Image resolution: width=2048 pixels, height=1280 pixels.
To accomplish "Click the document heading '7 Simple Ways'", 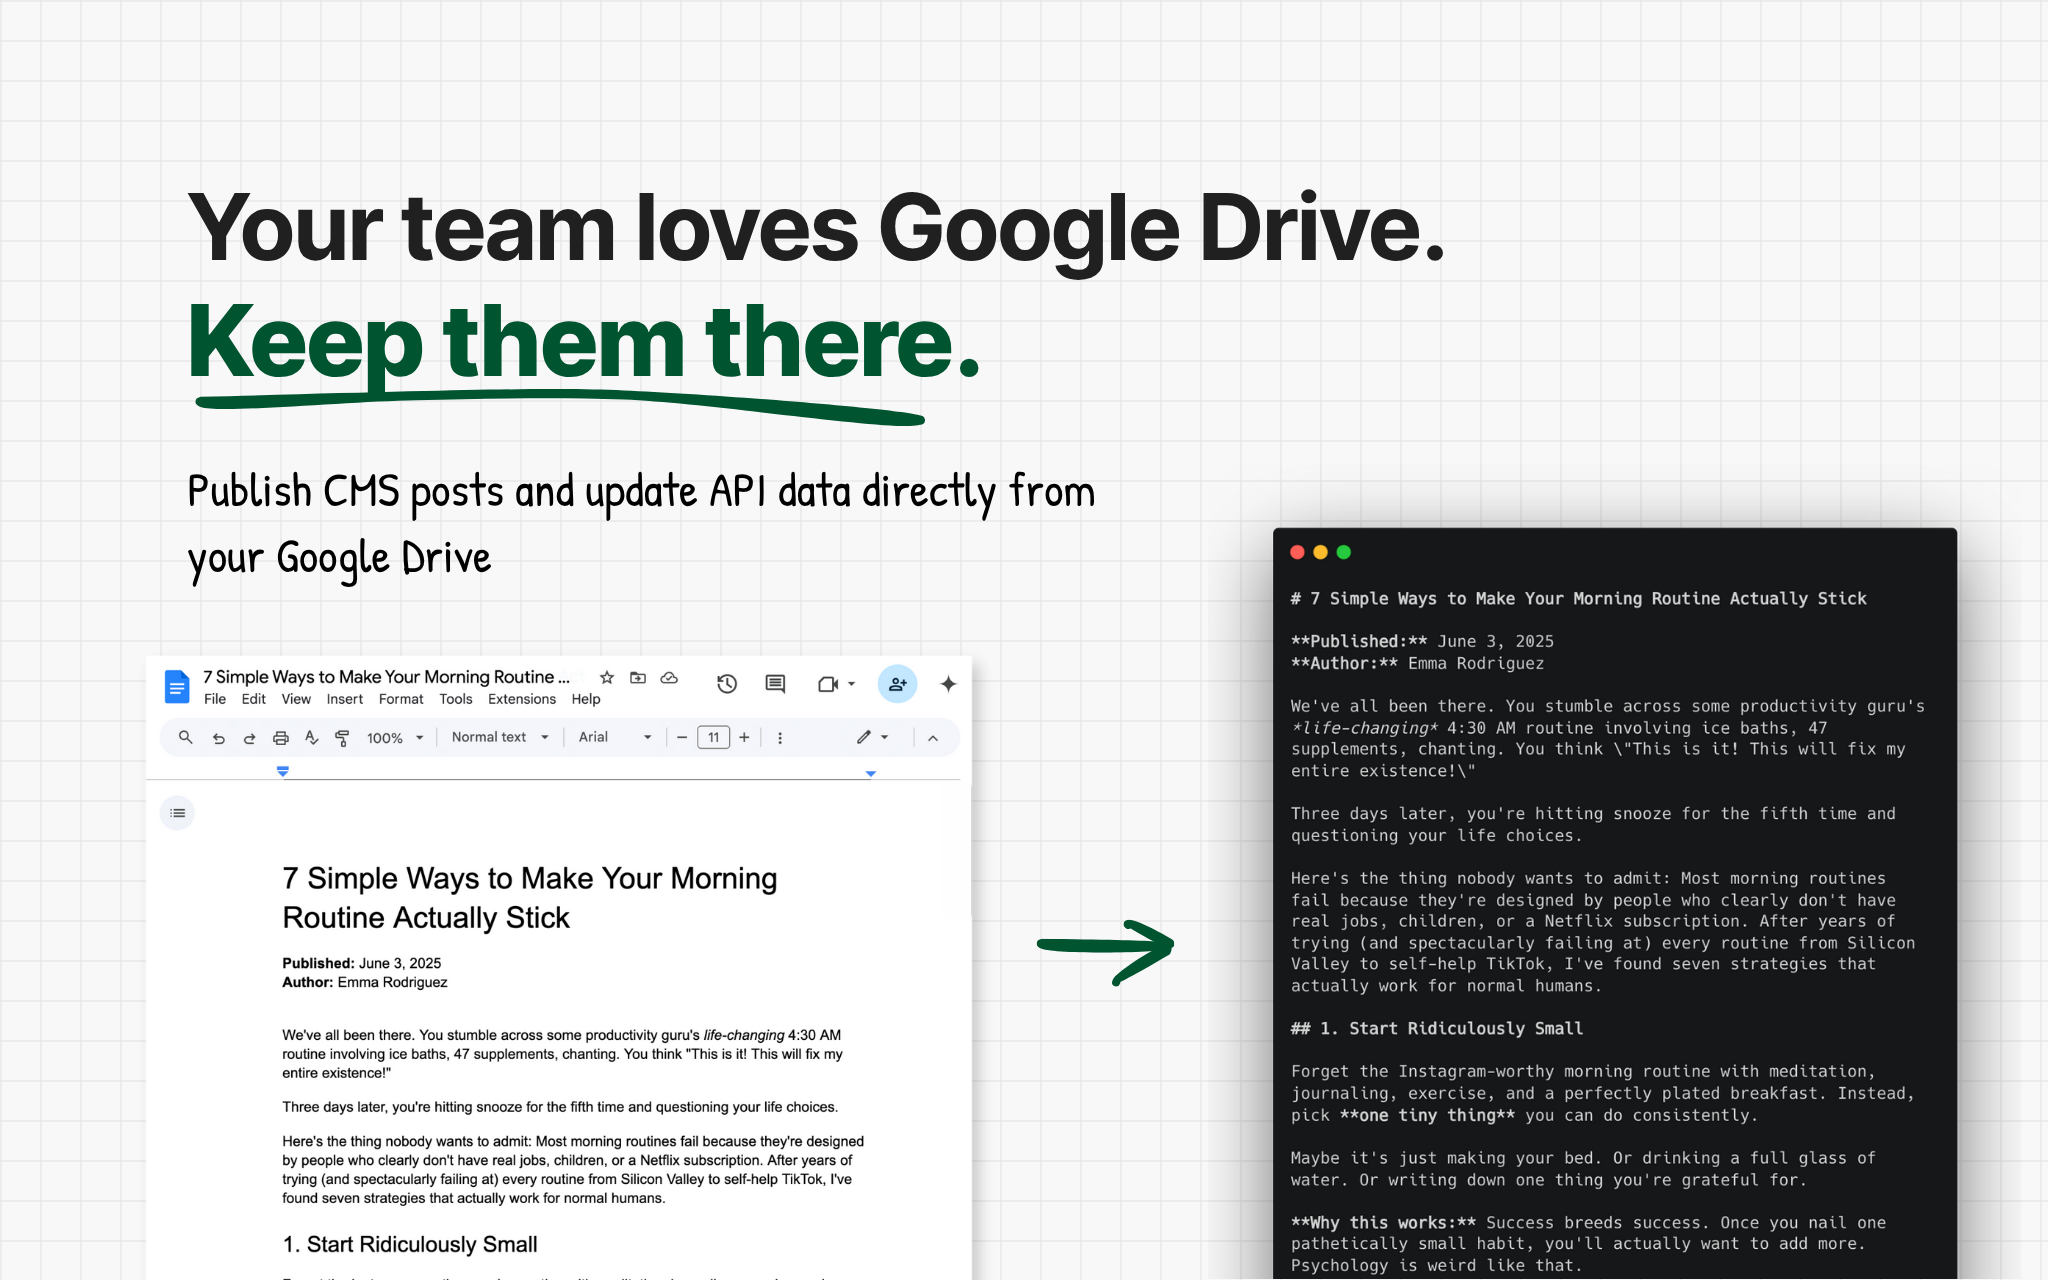I will click(530, 898).
